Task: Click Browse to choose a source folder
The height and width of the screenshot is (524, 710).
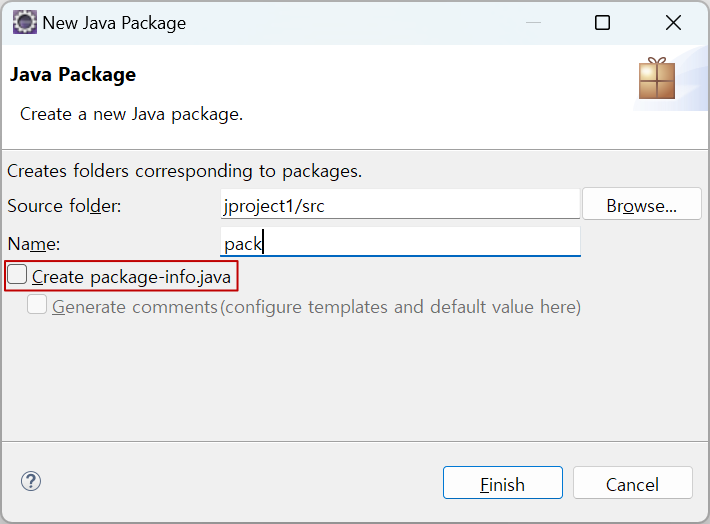Action: click(x=642, y=206)
